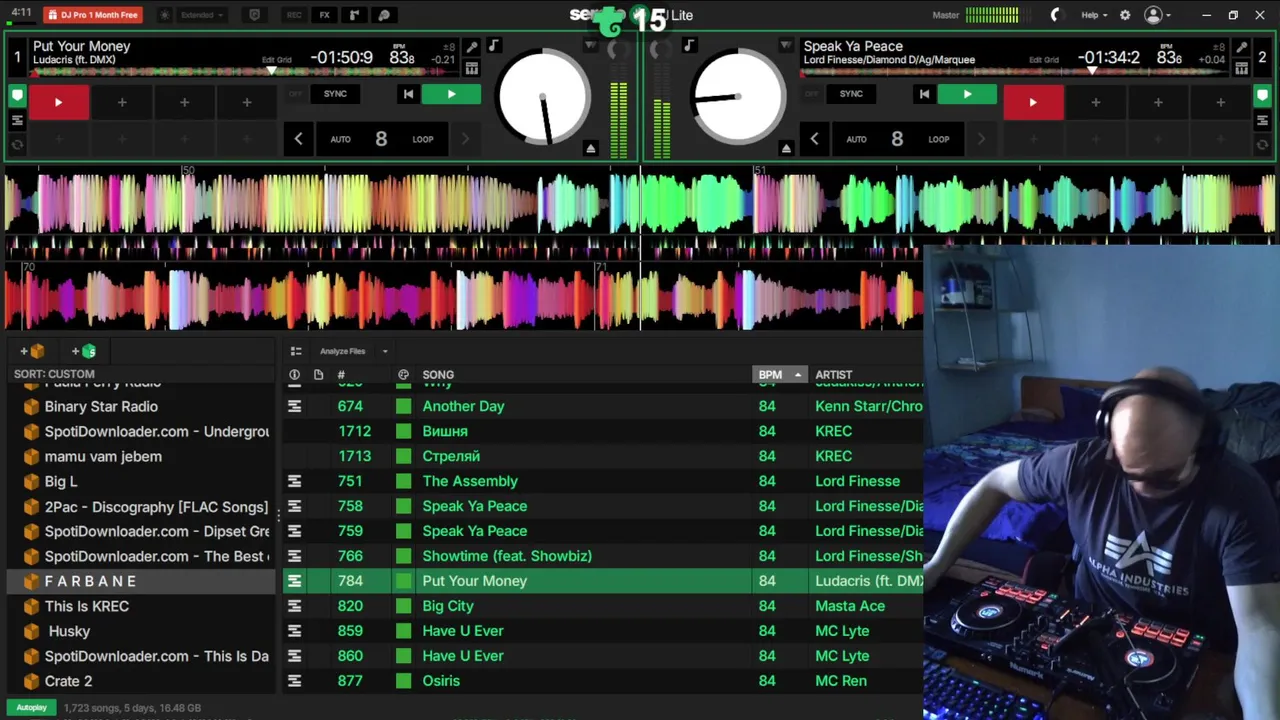Click the shield icon in top toolbar
The image size is (1280, 720).
click(254, 15)
